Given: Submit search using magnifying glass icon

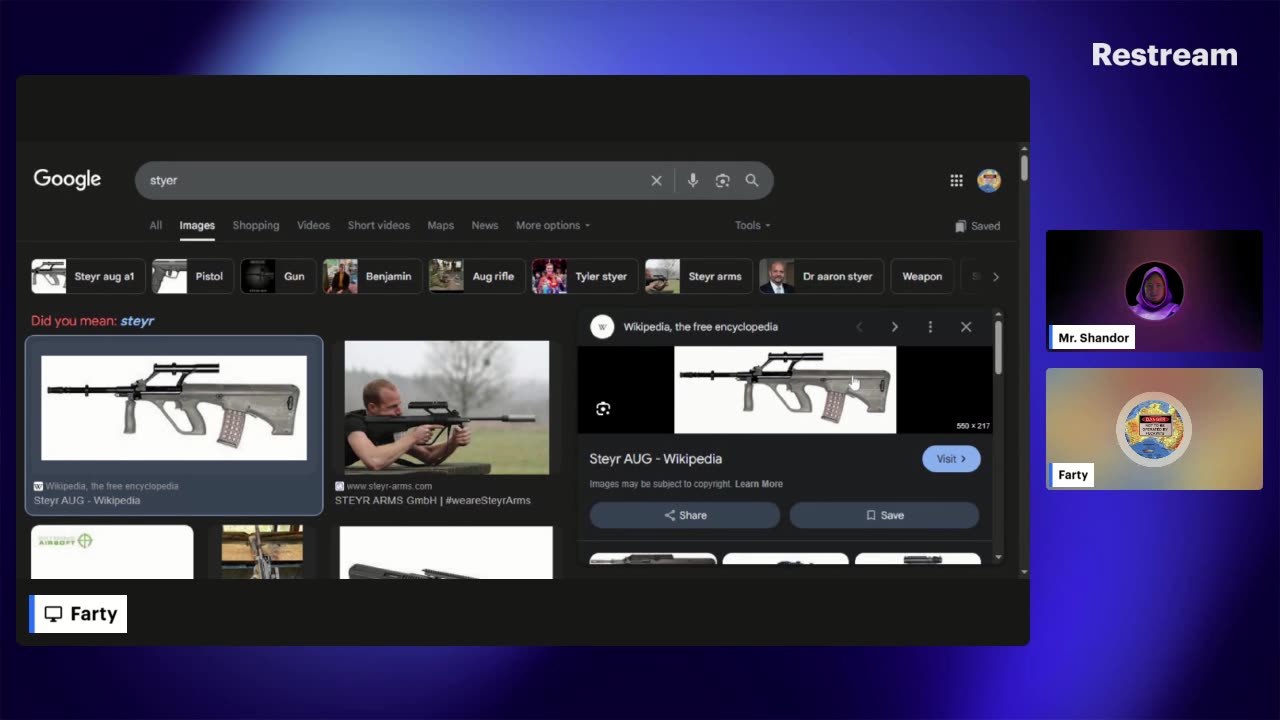Looking at the screenshot, I should pos(752,181).
